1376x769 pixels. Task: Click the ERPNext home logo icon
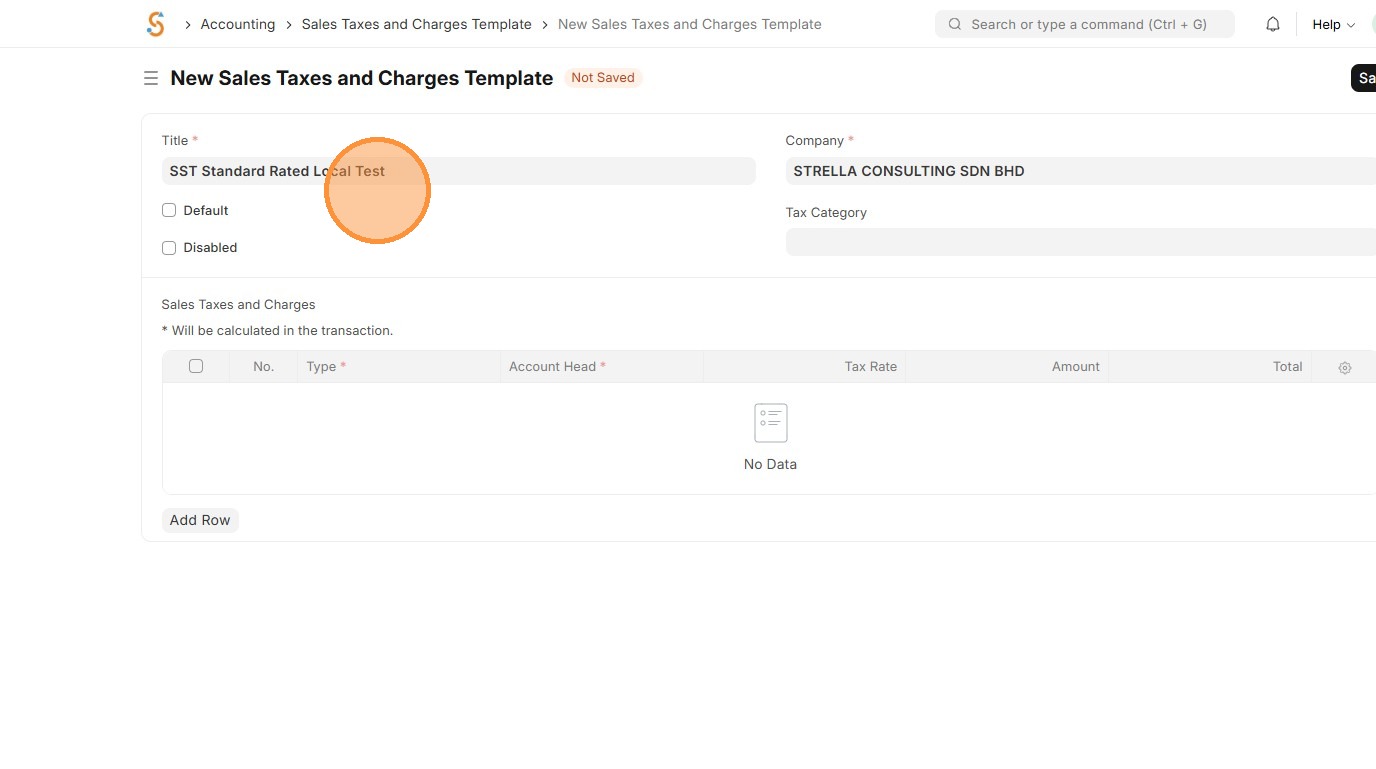click(x=155, y=24)
